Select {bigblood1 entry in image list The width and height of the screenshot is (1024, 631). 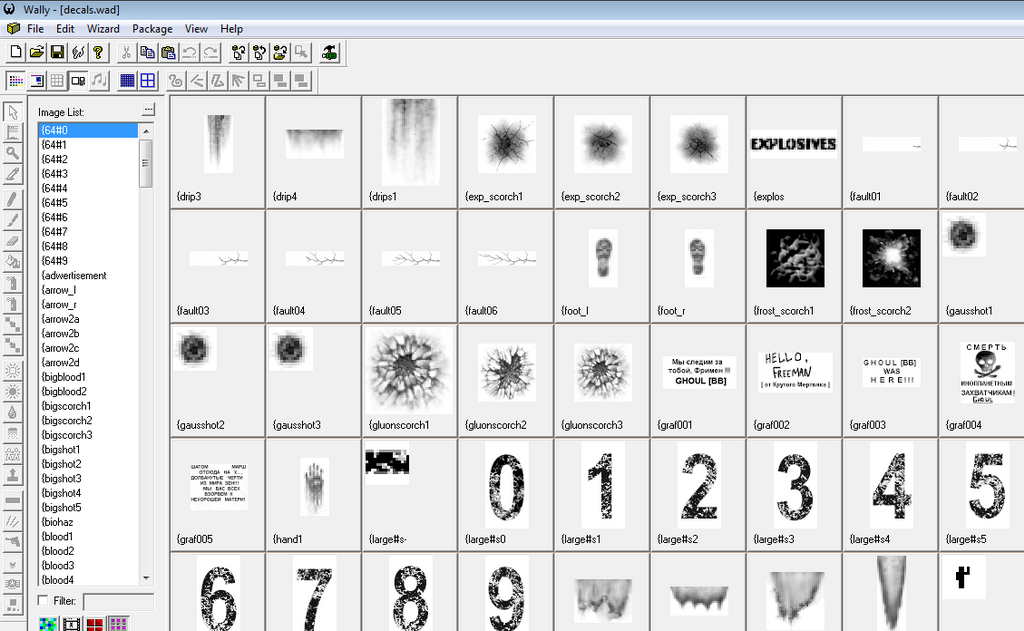(x=63, y=377)
